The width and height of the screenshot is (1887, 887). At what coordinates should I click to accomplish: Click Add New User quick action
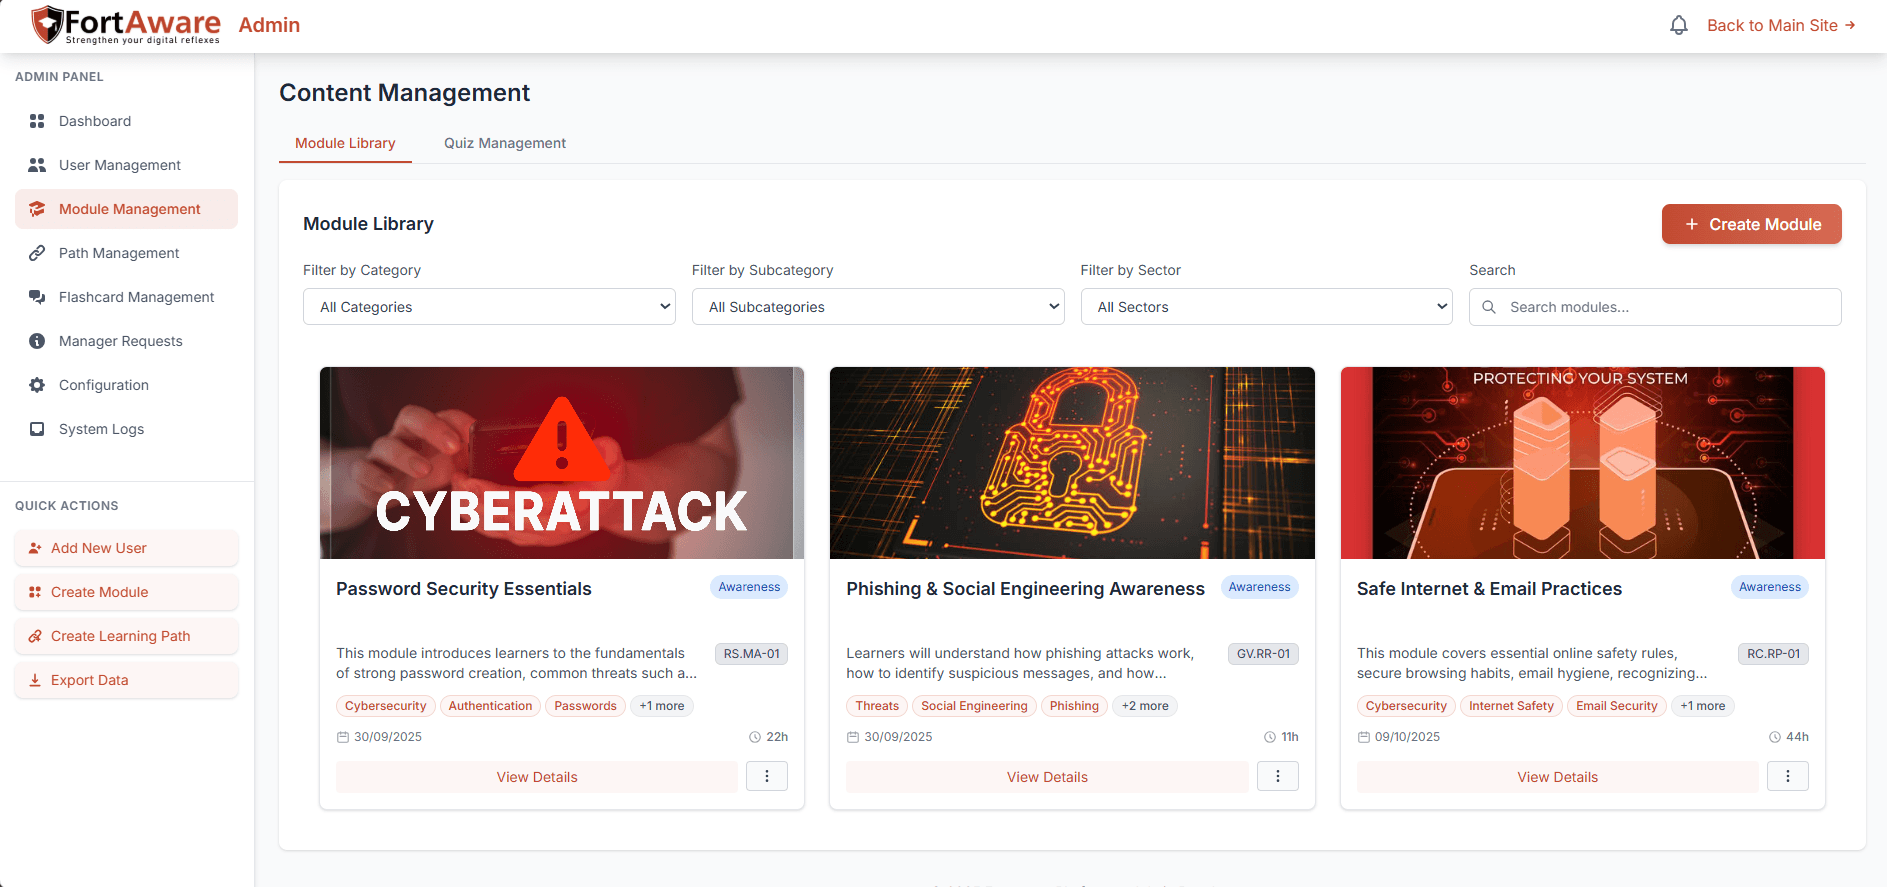tap(126, 548)
